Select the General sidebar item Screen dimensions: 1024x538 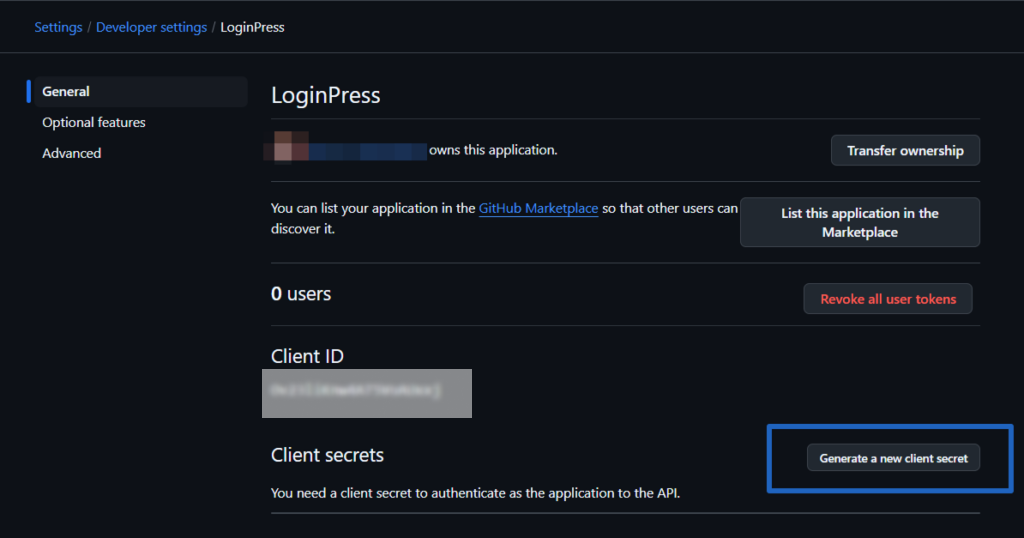click(140, 91)
